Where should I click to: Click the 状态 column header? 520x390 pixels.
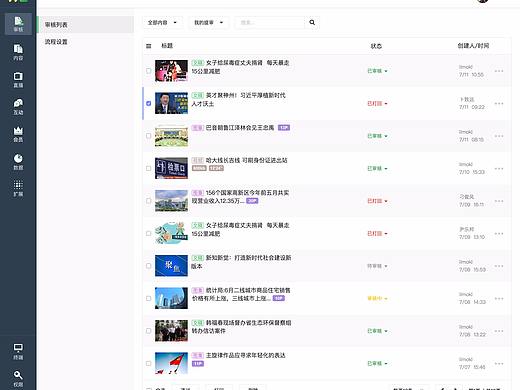(376, 46)
